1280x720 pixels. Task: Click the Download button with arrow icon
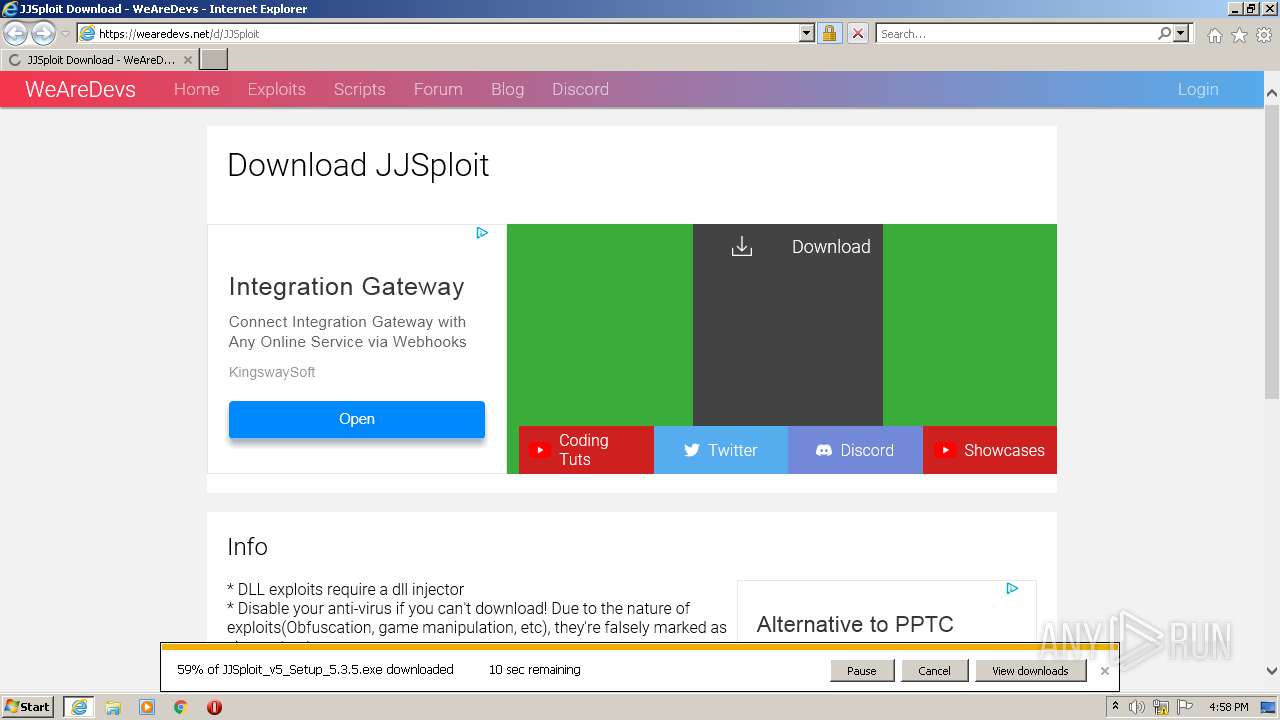[788, 324]
